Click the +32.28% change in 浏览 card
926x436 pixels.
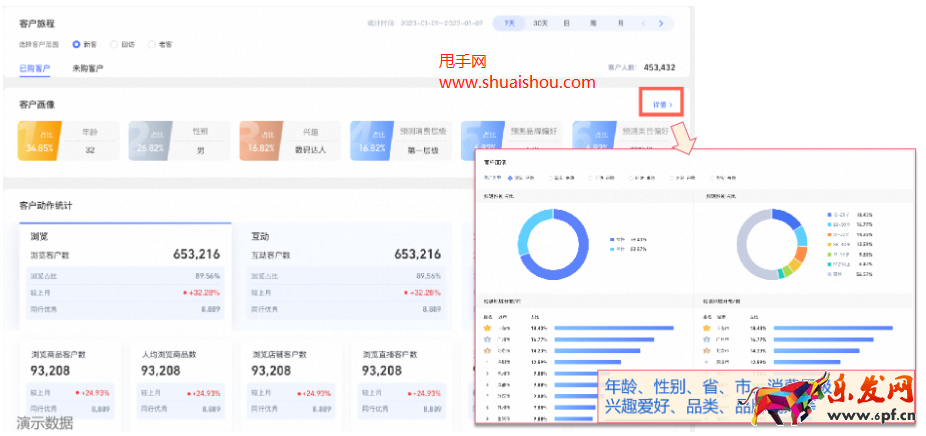pos(201,292)
